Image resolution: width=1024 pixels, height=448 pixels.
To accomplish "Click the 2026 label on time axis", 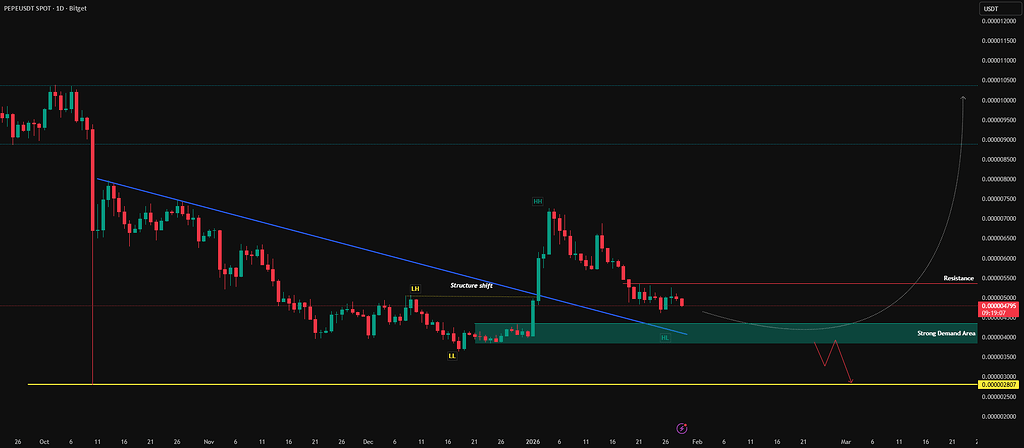I will 531,440.
